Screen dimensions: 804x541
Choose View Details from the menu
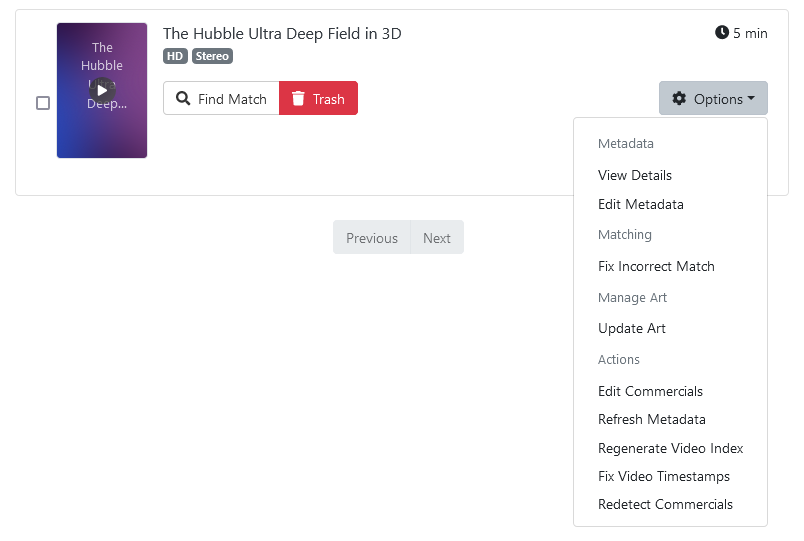[x=635, y=175]
